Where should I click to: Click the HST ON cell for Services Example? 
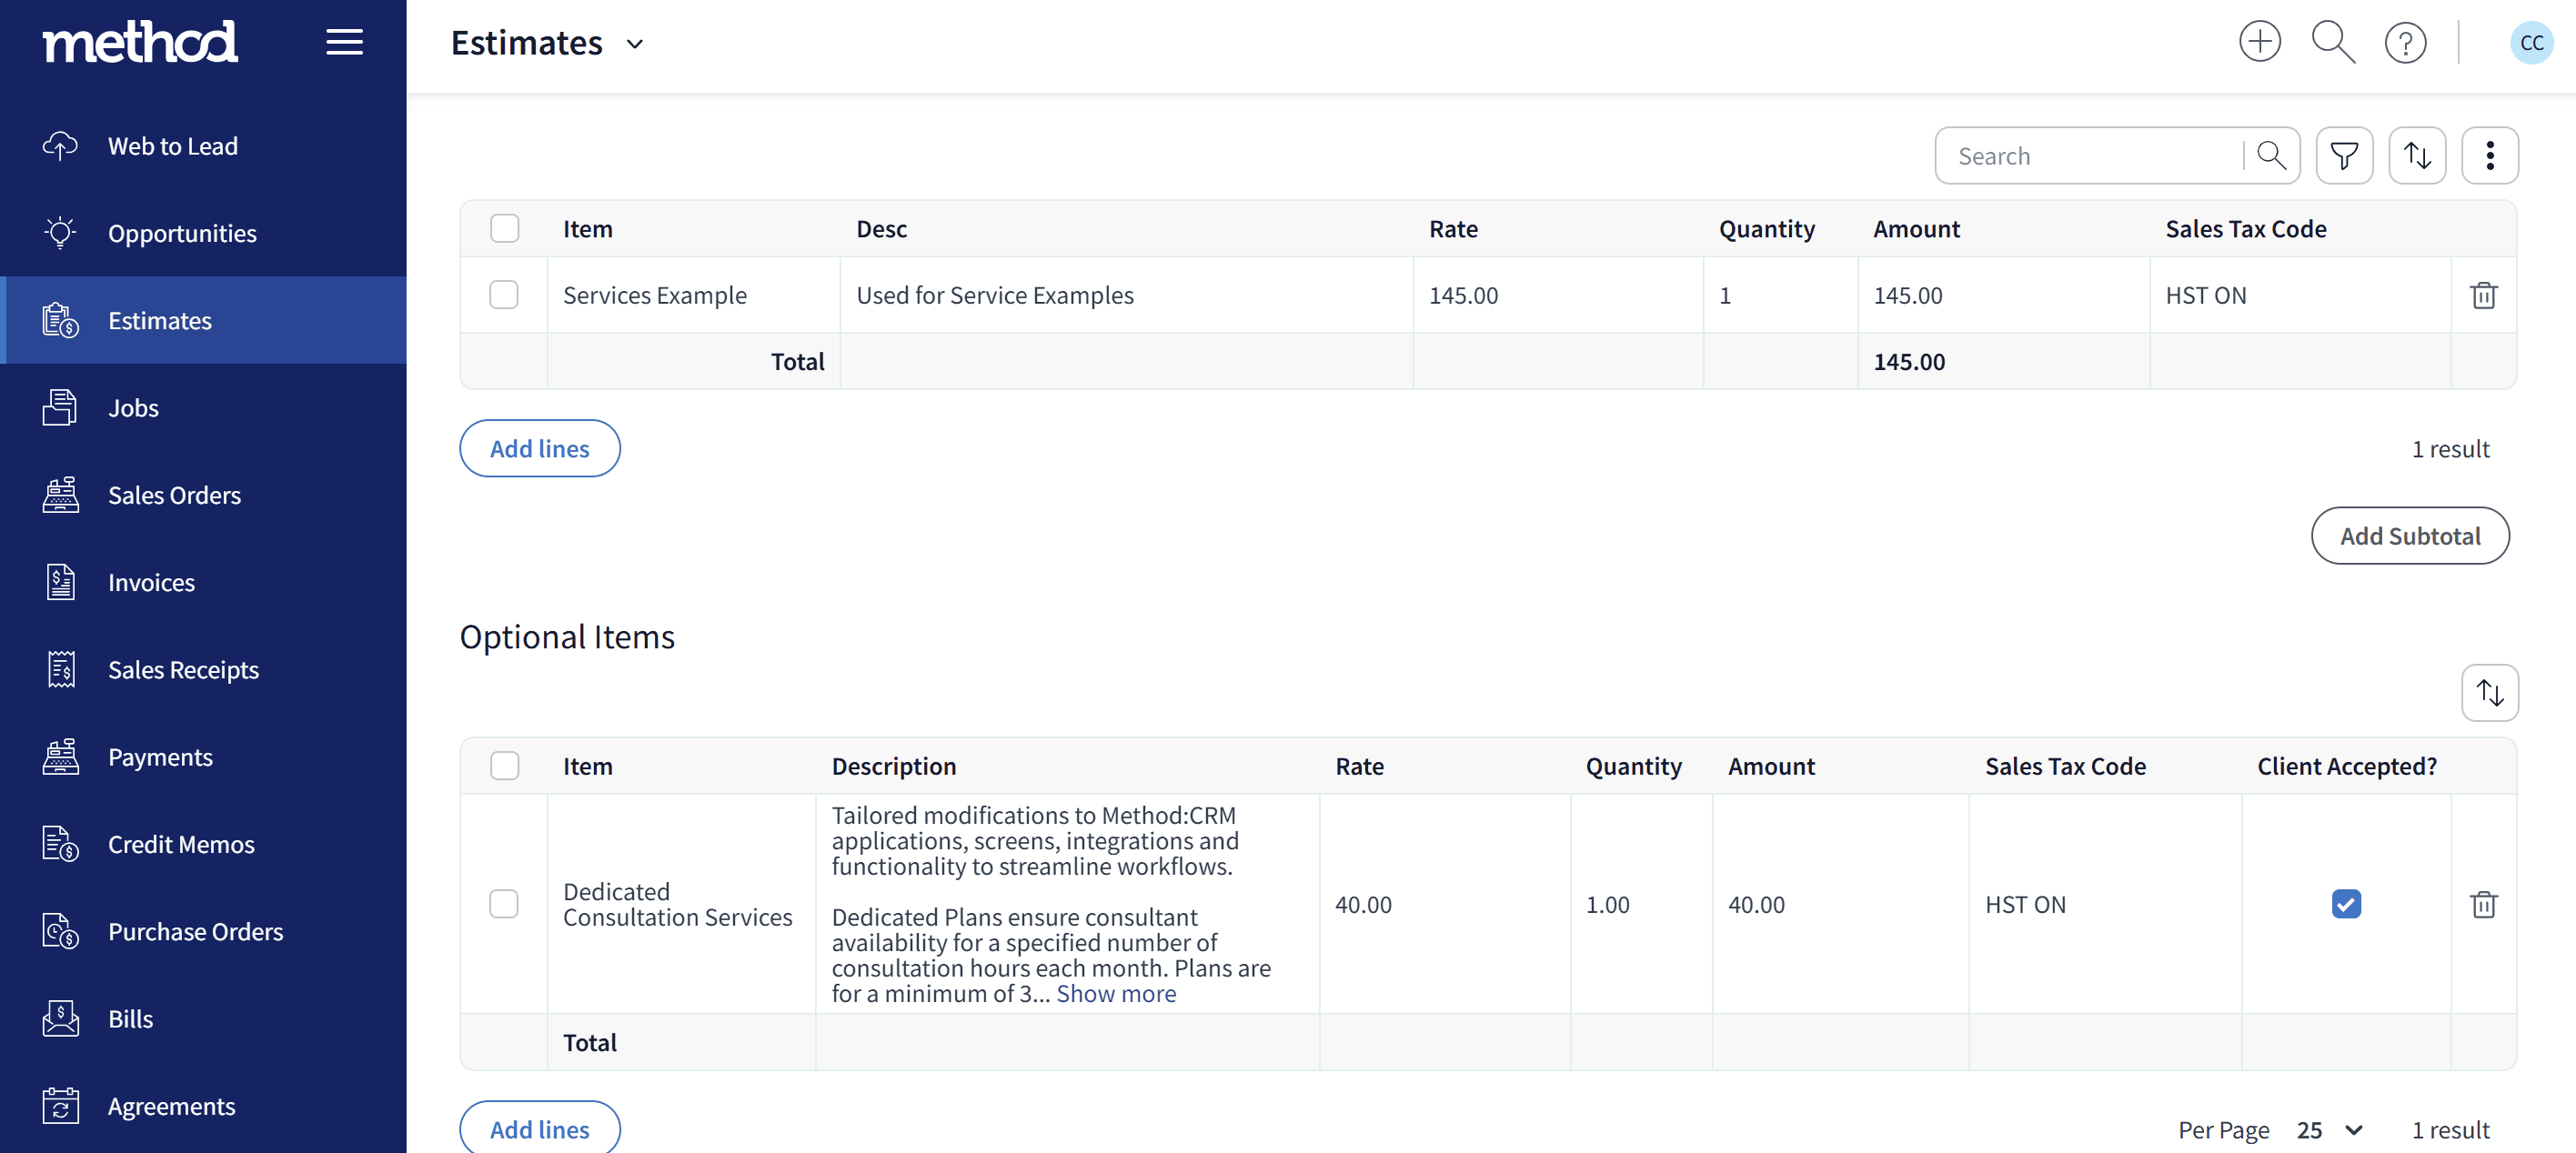(2299, 295)
